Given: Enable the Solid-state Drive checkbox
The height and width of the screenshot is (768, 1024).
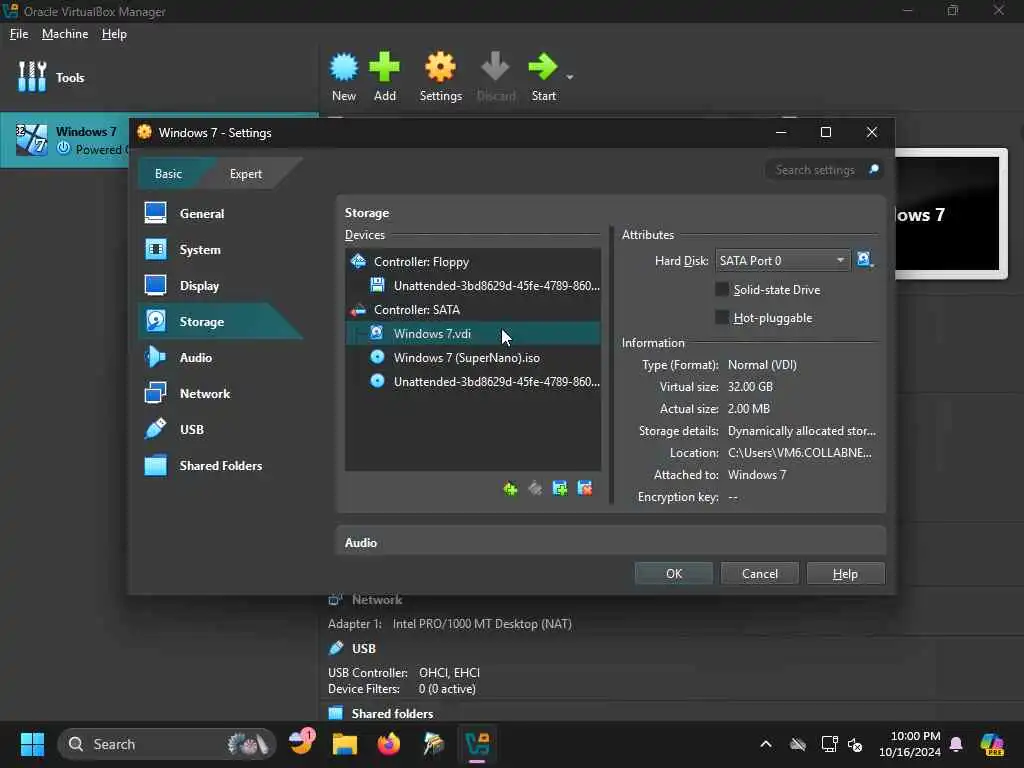Looking at the screenshot, I should 722,289.
